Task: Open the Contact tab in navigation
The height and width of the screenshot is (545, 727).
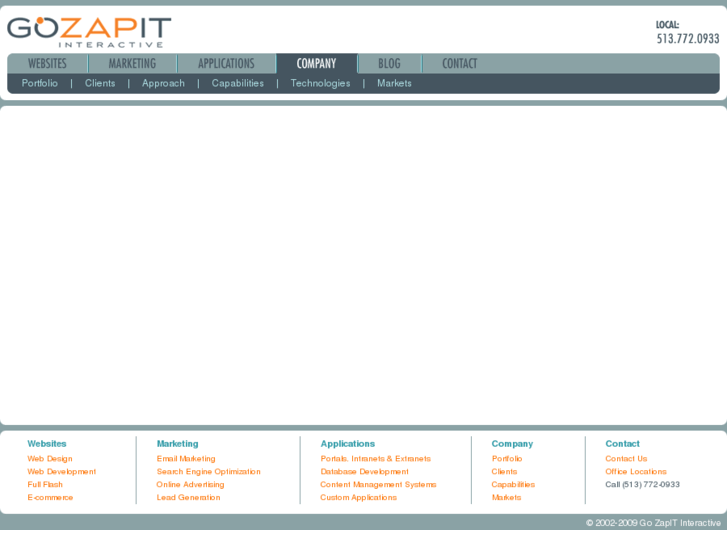Action: point(459,64)
